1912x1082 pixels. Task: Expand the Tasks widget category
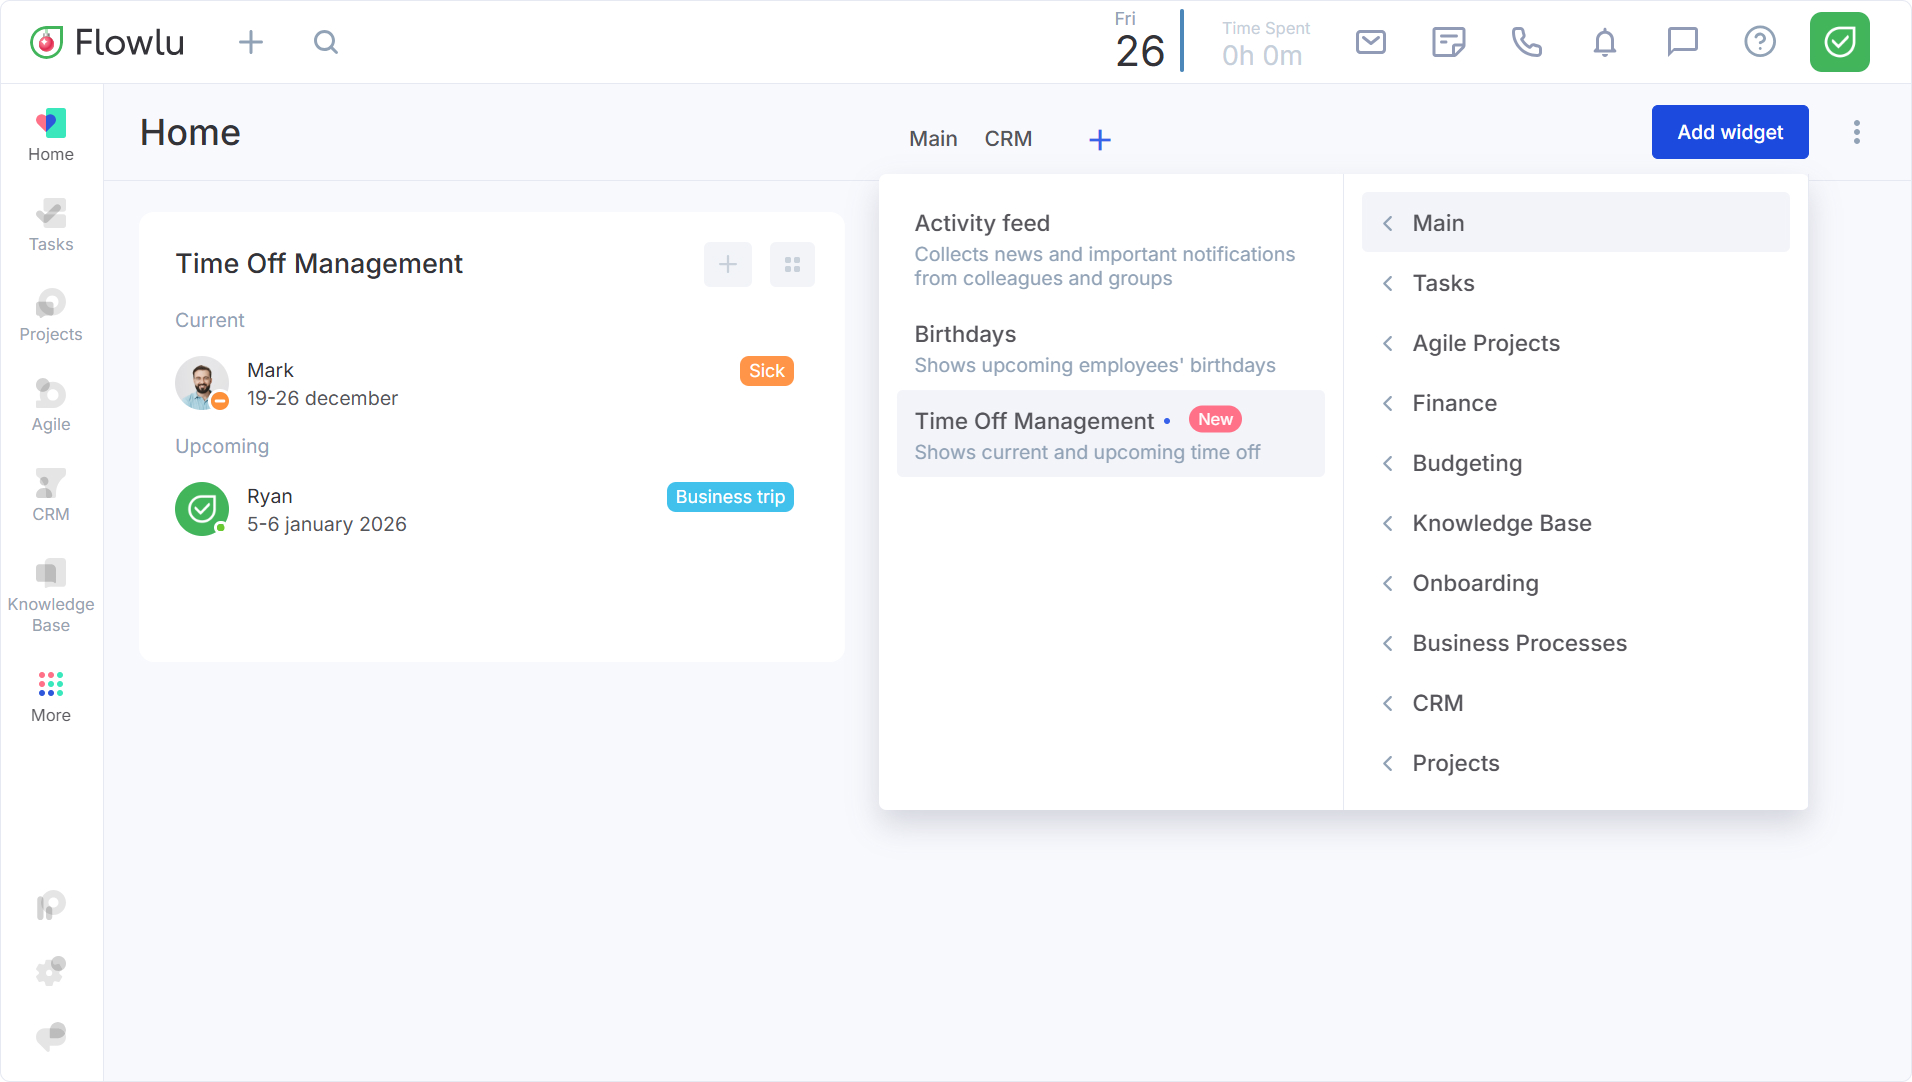point(1442,283)
